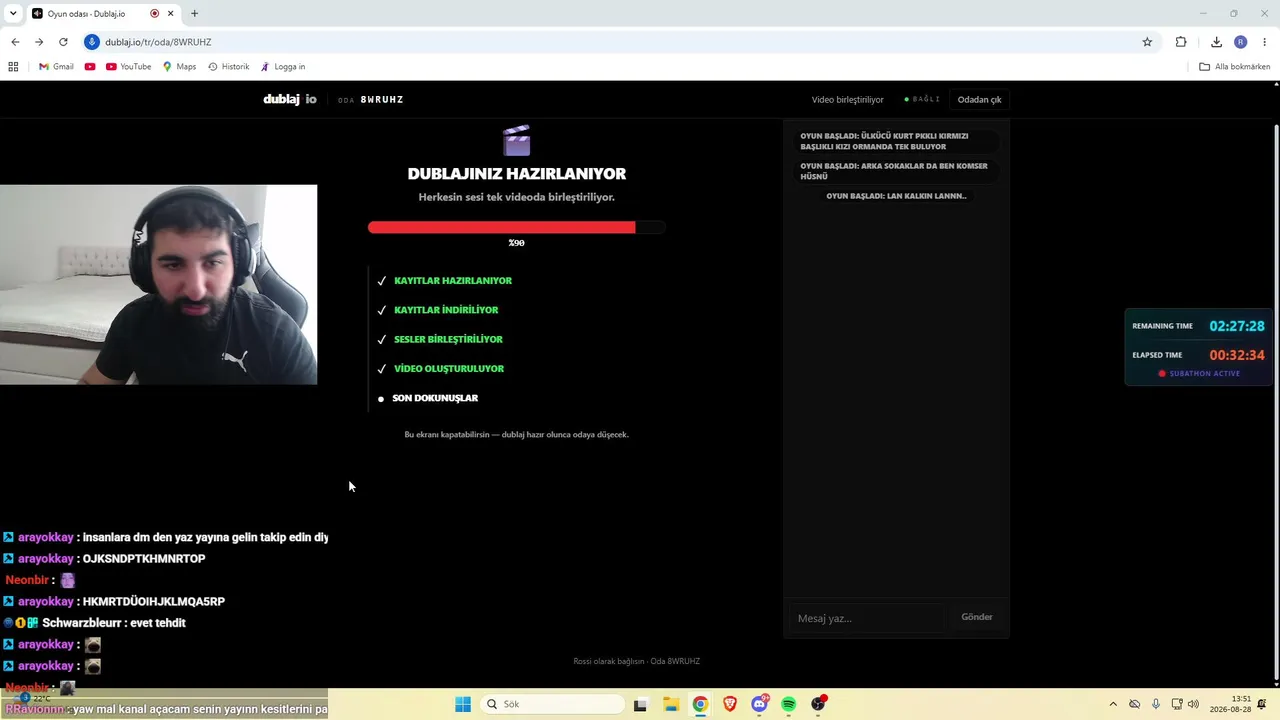
Task: Click the %90 progress percentage
Action: [516, 243]
